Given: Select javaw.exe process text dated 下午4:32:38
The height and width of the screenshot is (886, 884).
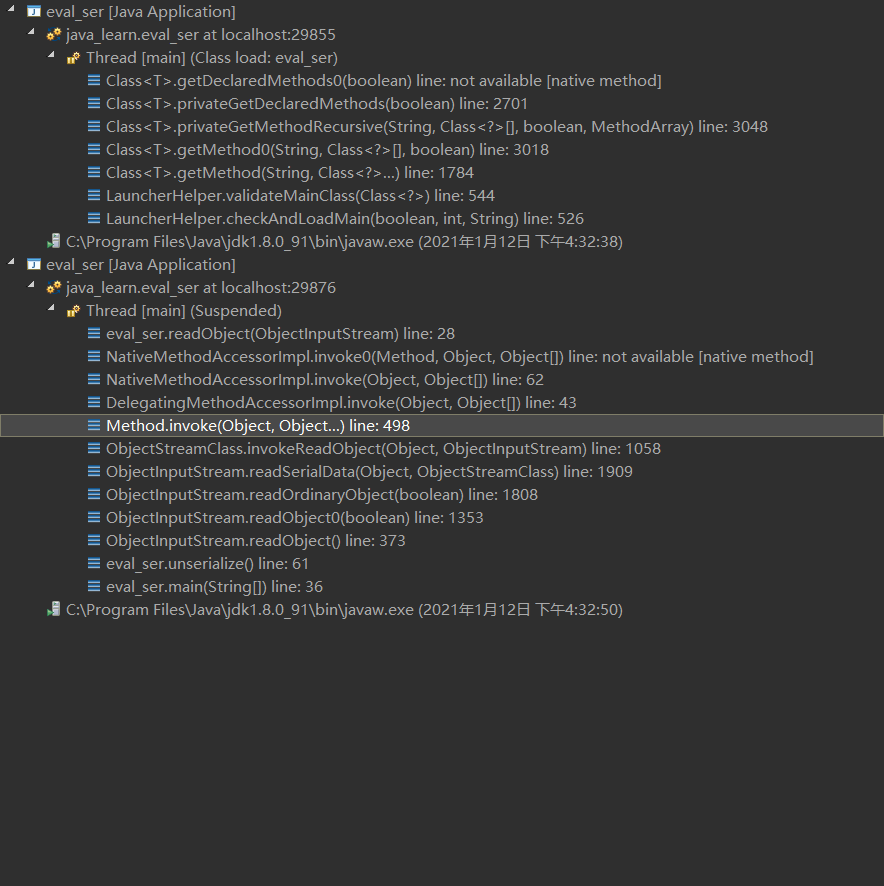Looking at the screenshot, I should pos(344,242).
